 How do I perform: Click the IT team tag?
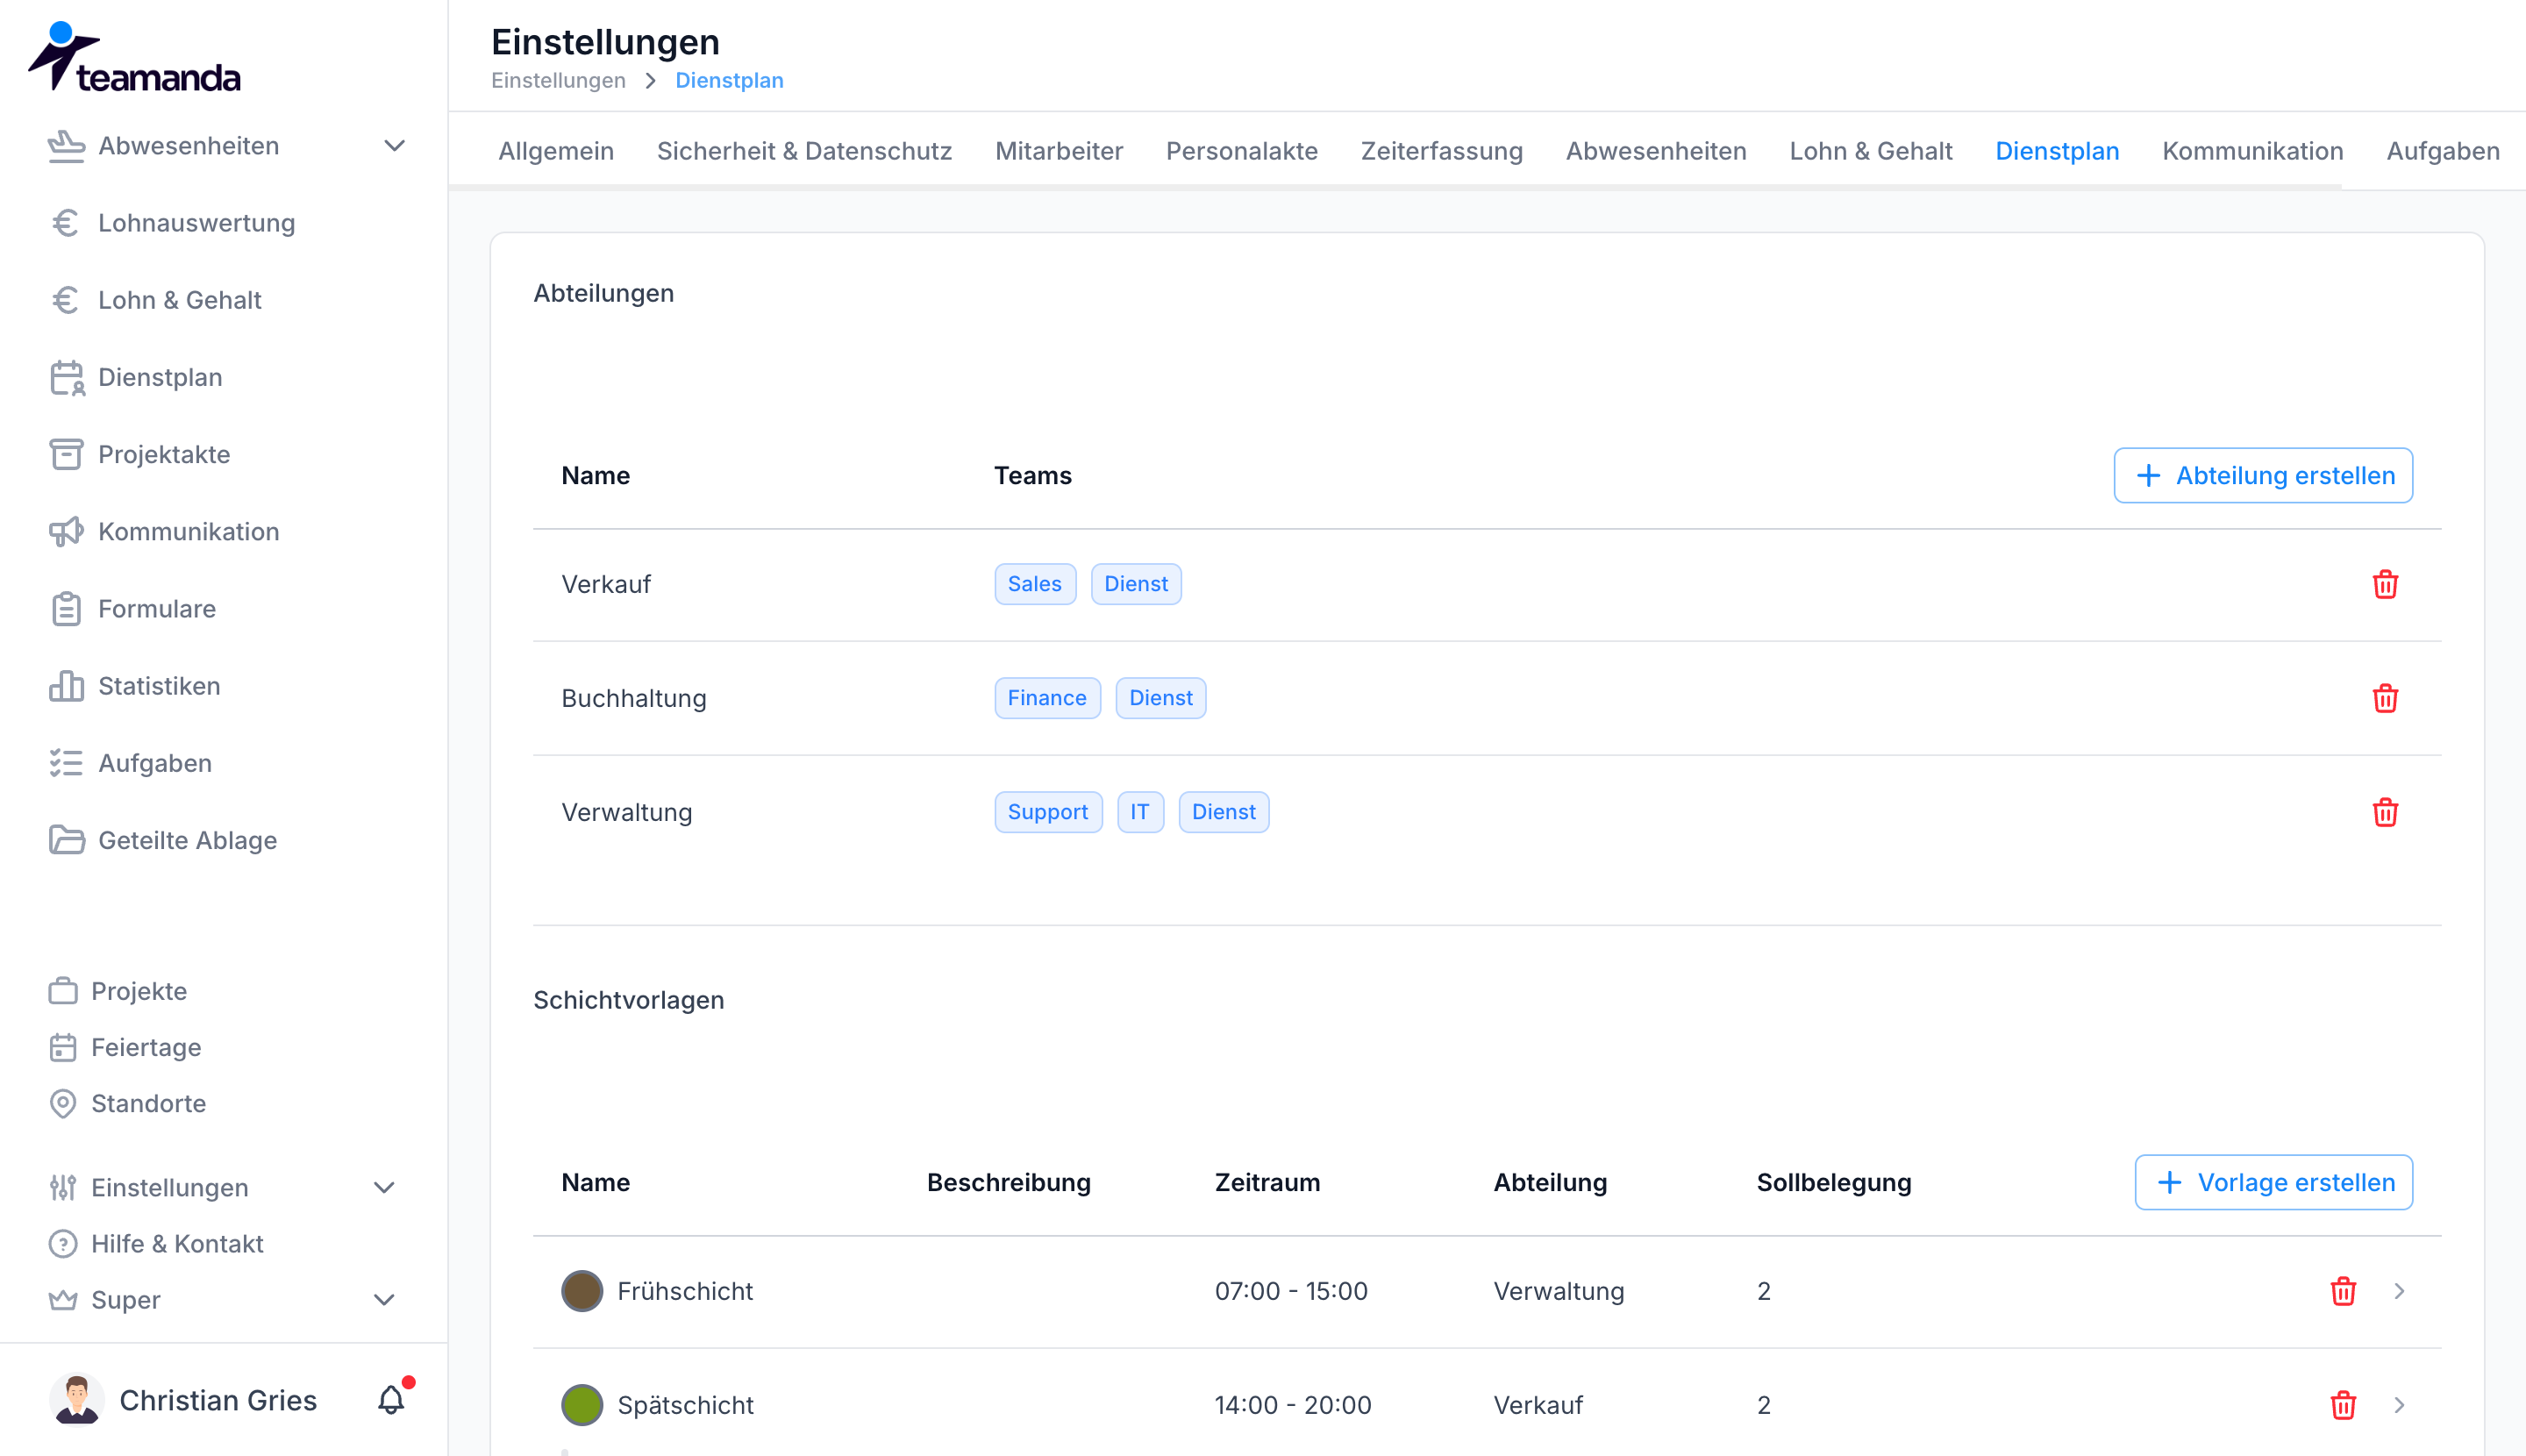(1140, 812)
